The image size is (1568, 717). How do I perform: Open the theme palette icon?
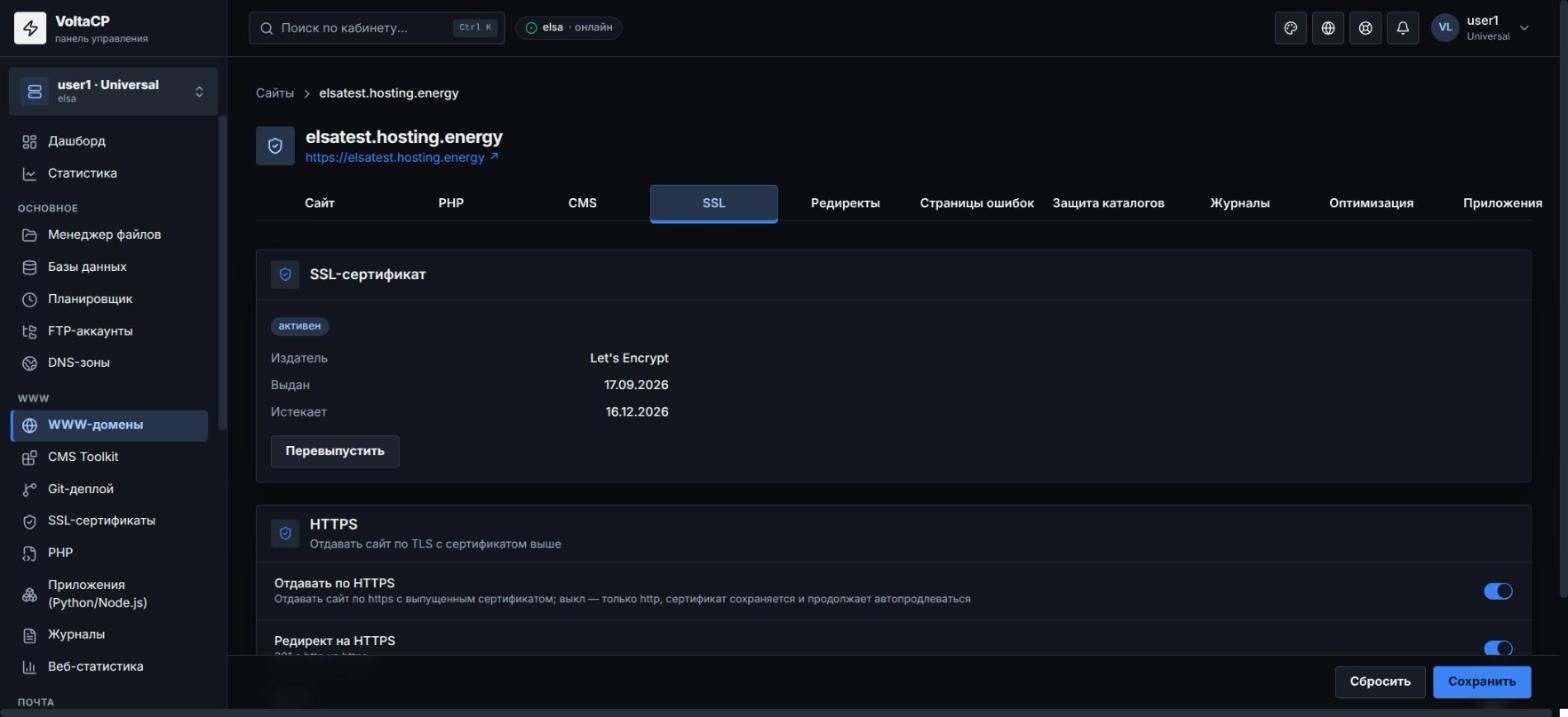1290,28
